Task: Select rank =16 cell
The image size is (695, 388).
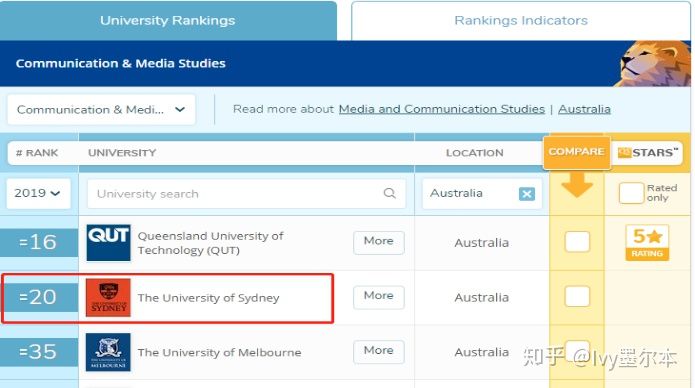Action: pos(39,242)
